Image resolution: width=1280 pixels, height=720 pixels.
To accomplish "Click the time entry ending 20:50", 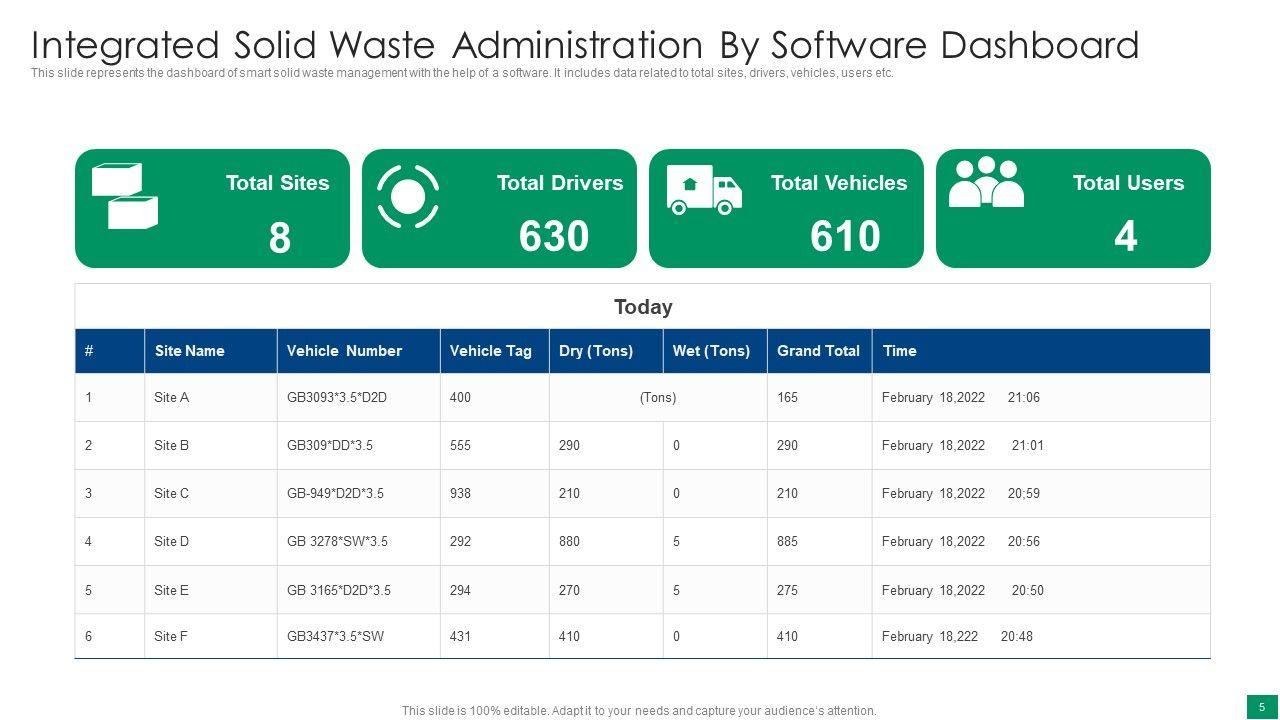I will 963,591.
